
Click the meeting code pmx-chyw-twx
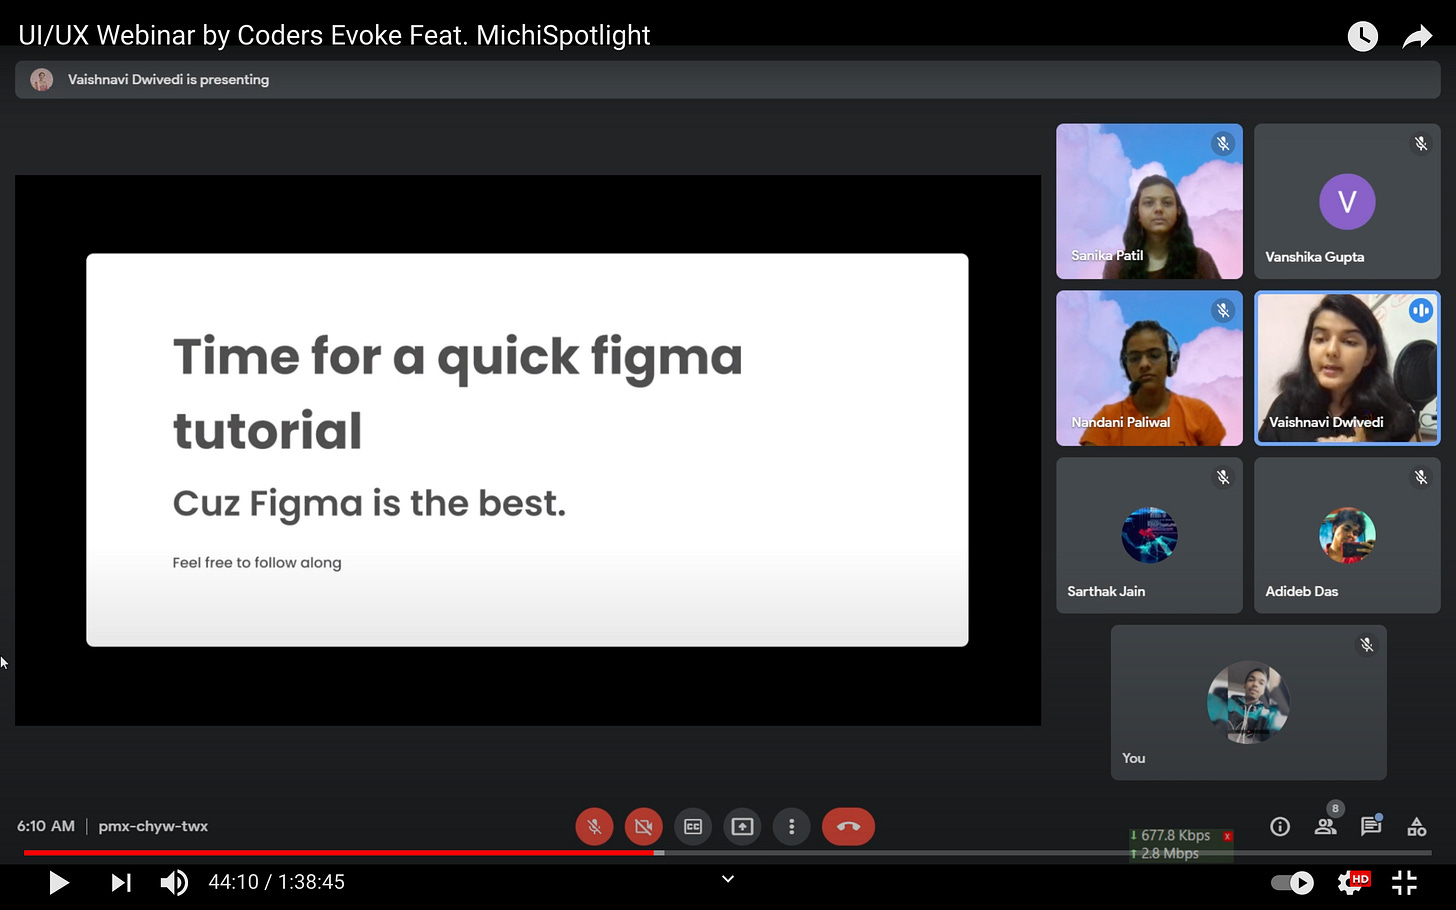[x=153, y=827]
